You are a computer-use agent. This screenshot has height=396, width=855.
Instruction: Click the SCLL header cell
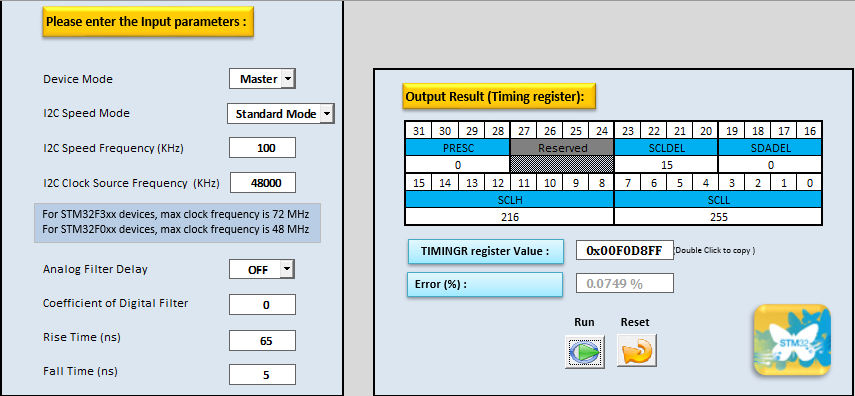pyautogui.click(x=718, y=200)
